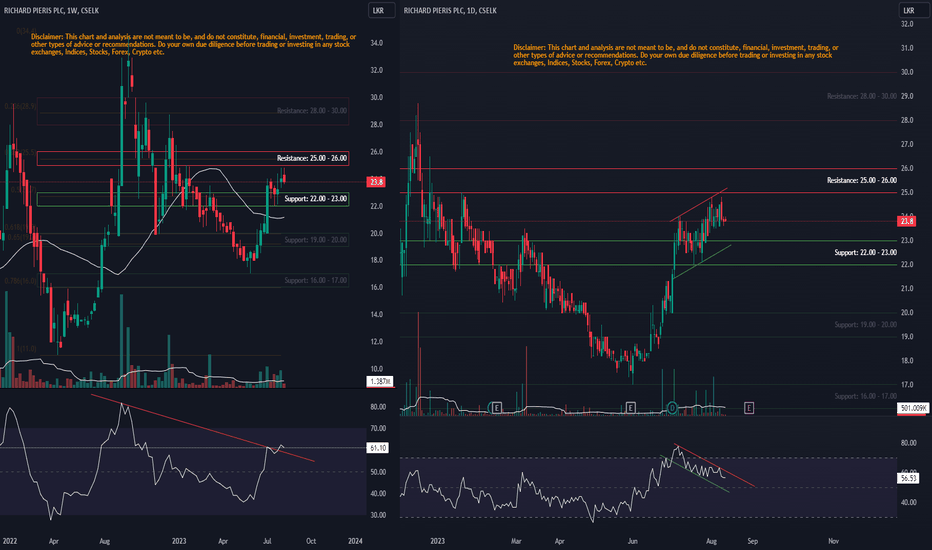Click the red 23.8 price label on daily axis
The image size is (932, 550).
pos(906,221)
